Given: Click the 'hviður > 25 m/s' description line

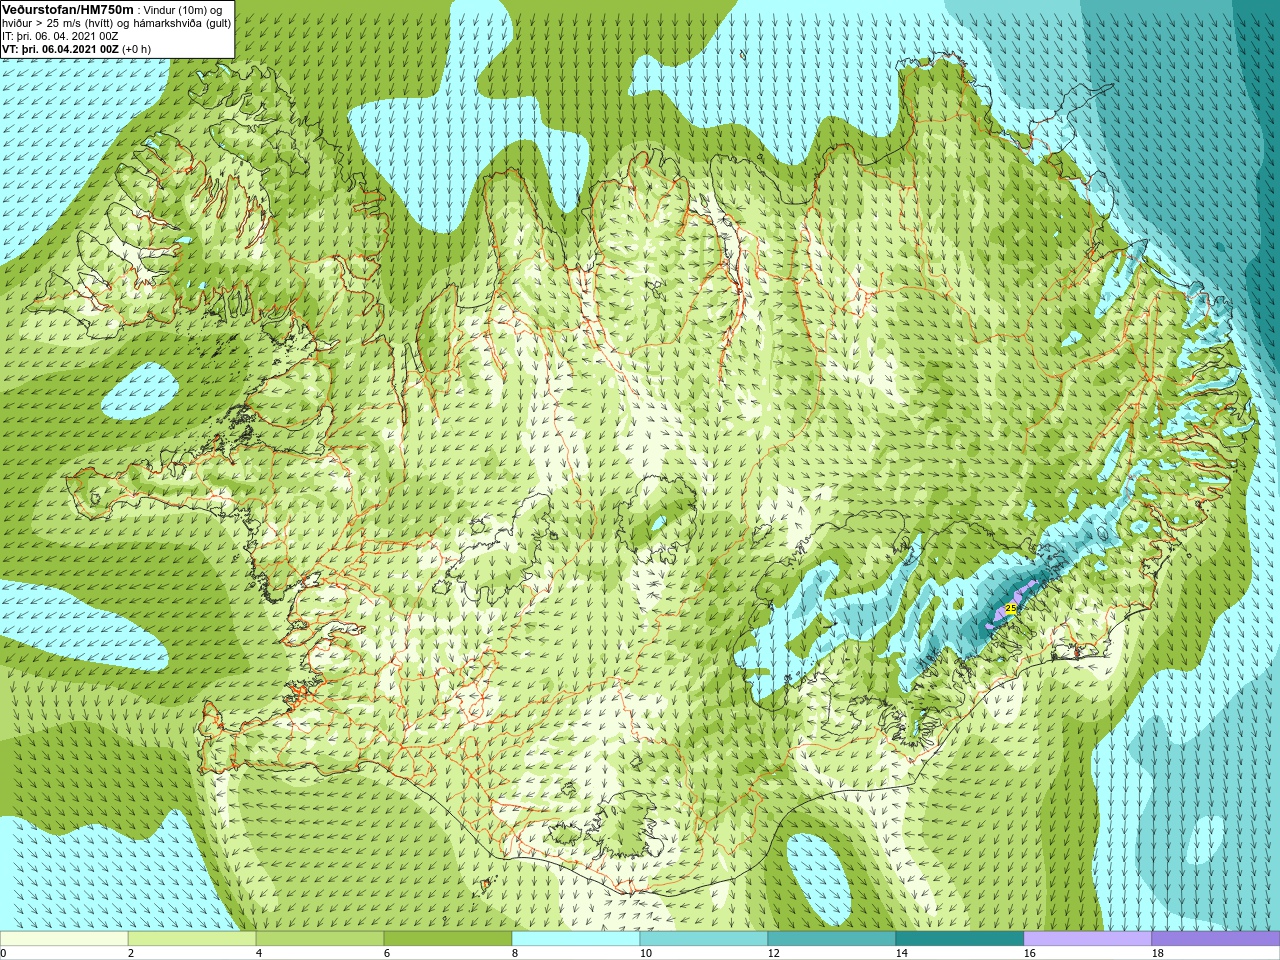Looking at the screenshot, I should click(117, 23).
